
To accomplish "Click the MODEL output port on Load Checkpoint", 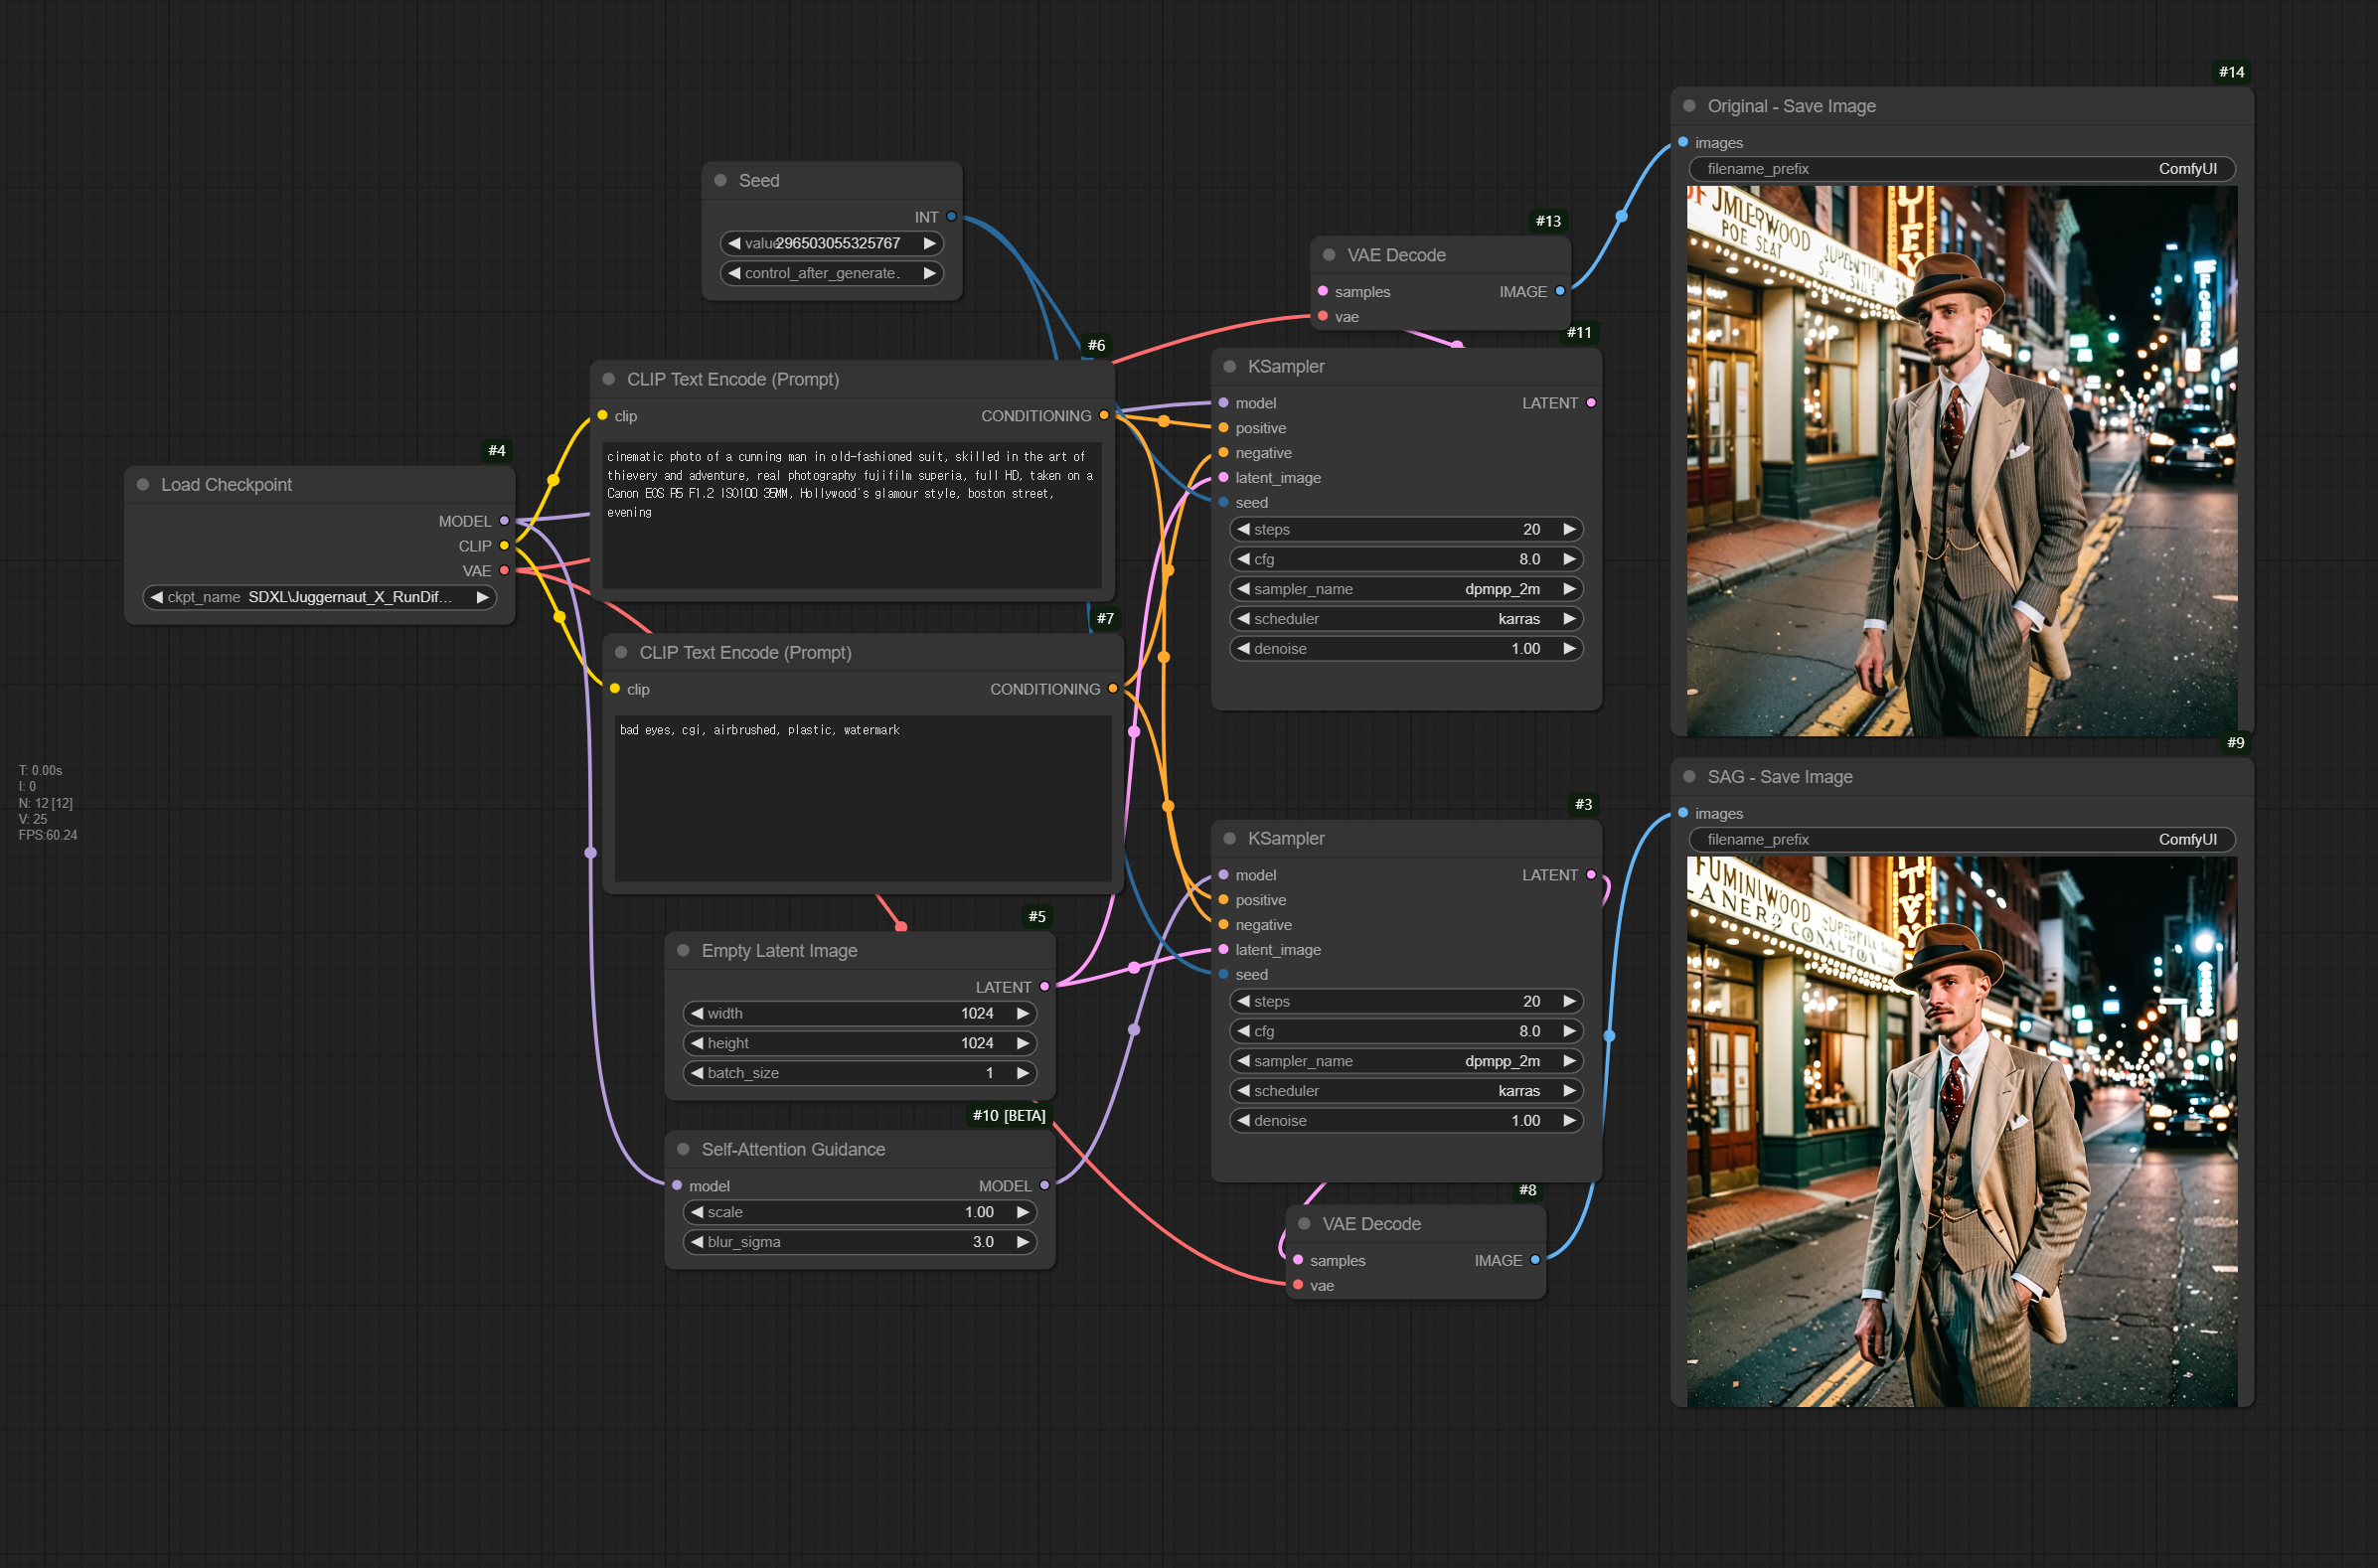I will (x=504, y=521).
